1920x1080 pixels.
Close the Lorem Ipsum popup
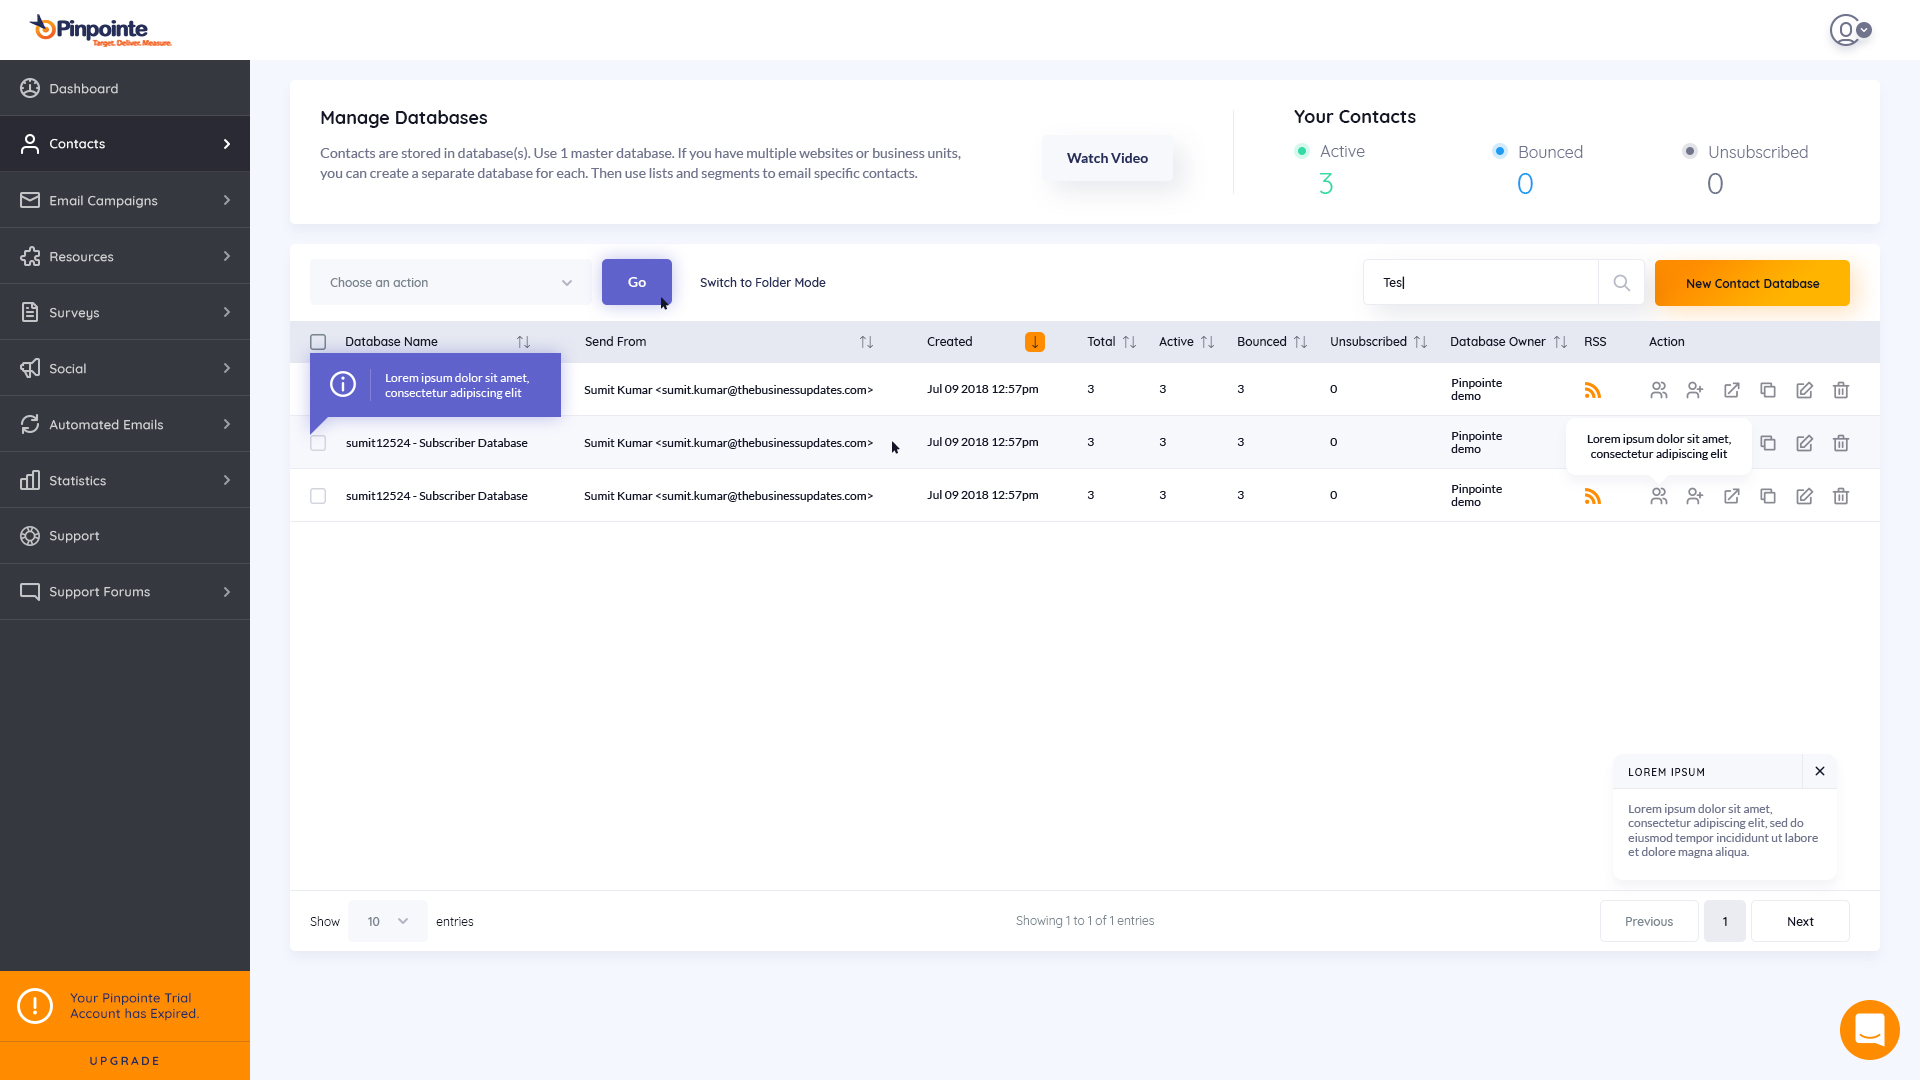click(x=1820, y=771)
